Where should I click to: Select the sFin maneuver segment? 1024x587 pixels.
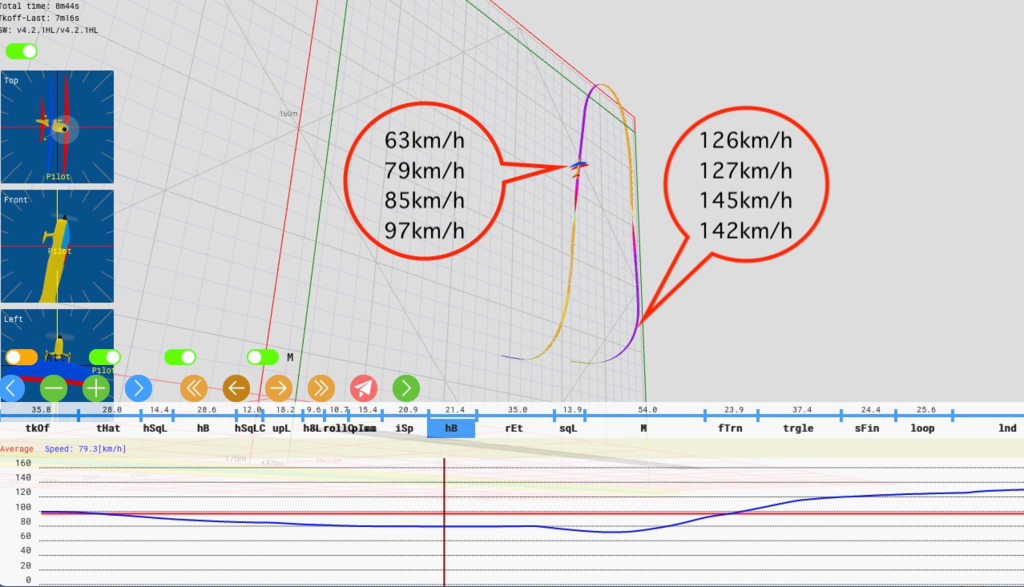tap(867, 428)
